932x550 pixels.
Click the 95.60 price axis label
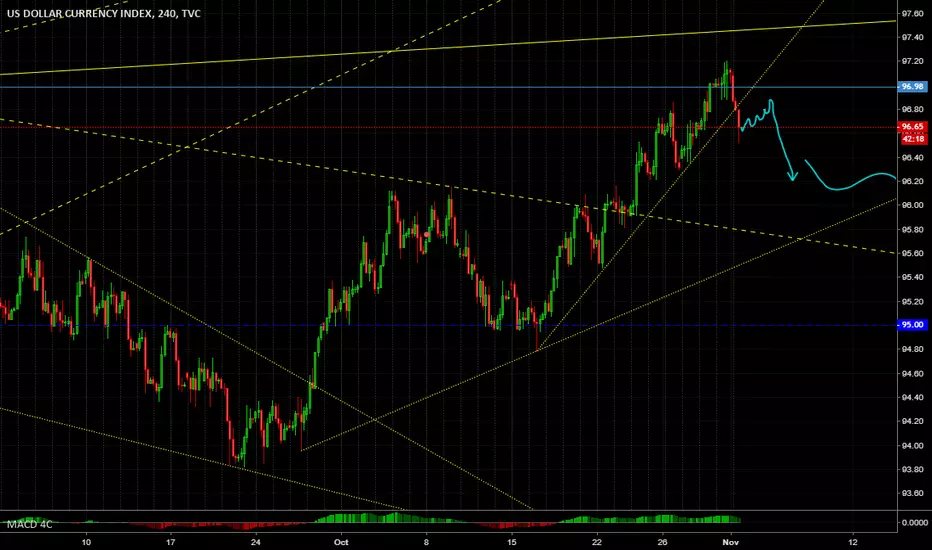point(912,253)
